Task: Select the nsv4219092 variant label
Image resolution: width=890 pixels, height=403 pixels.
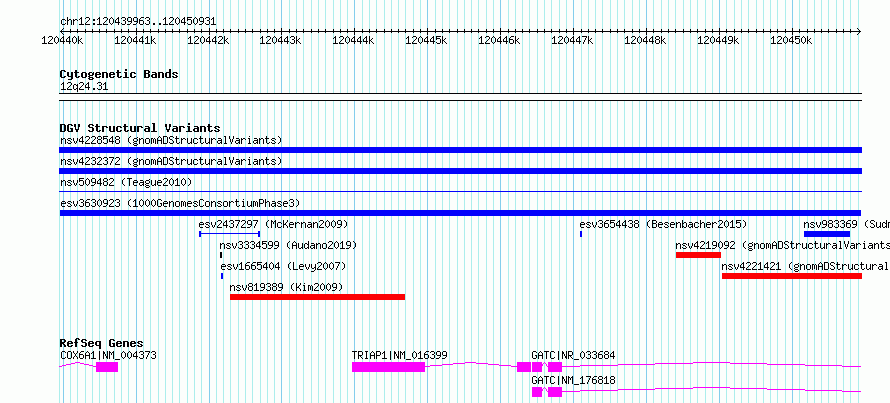Action: pyautogui.click(x=782, y=245)
